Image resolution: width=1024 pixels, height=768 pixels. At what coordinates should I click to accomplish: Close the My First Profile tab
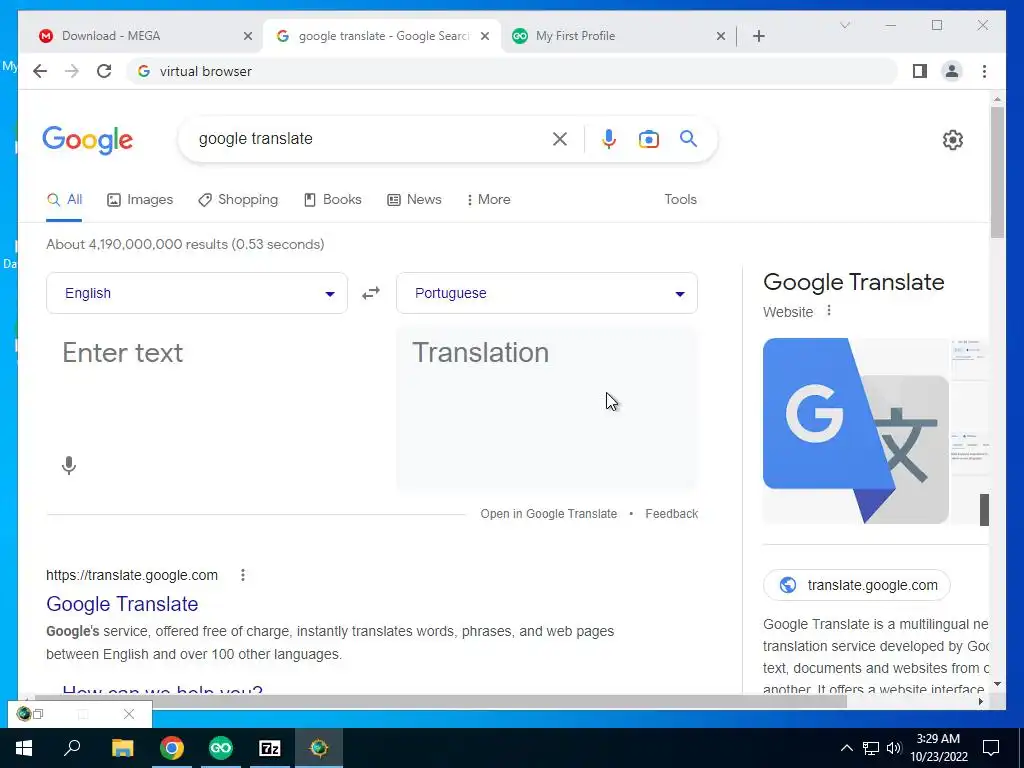pos(720,36)
